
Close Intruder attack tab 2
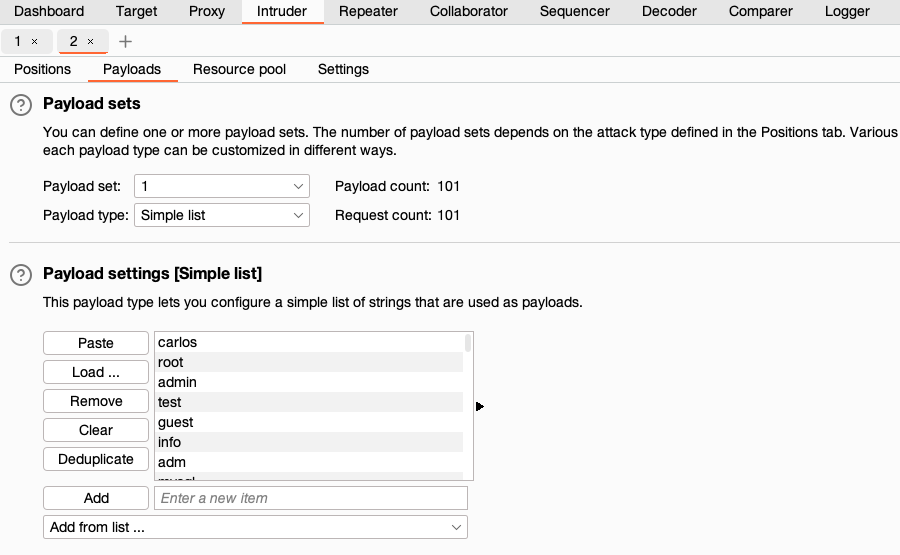(x=90, y=41)
